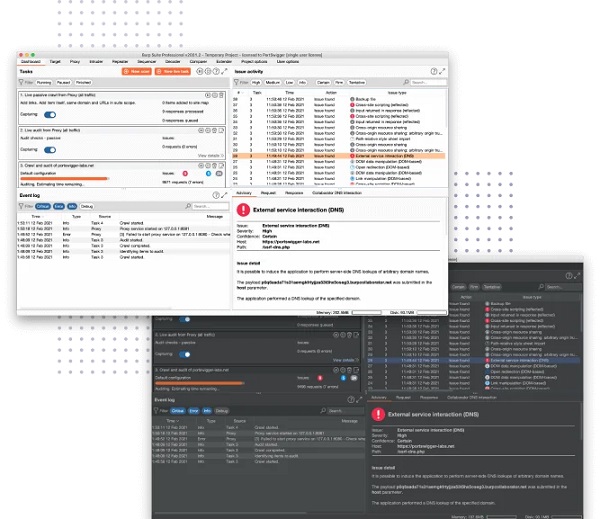
Task: Click New live task button in light window
Action: tap(173, 72)
